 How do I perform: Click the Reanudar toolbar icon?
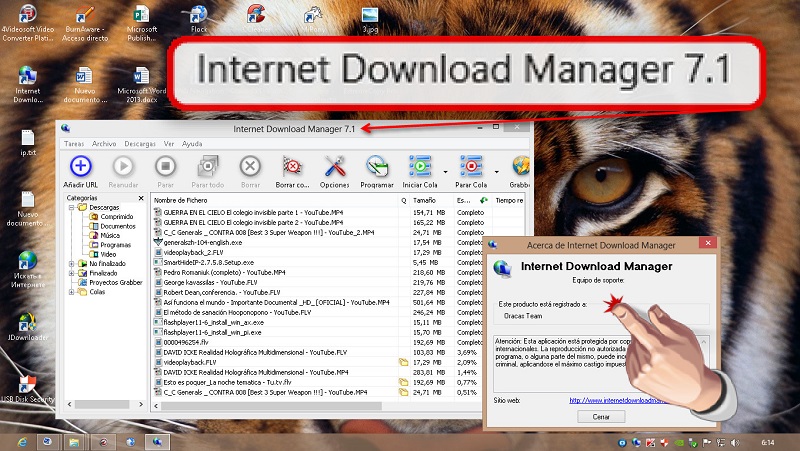123,166
